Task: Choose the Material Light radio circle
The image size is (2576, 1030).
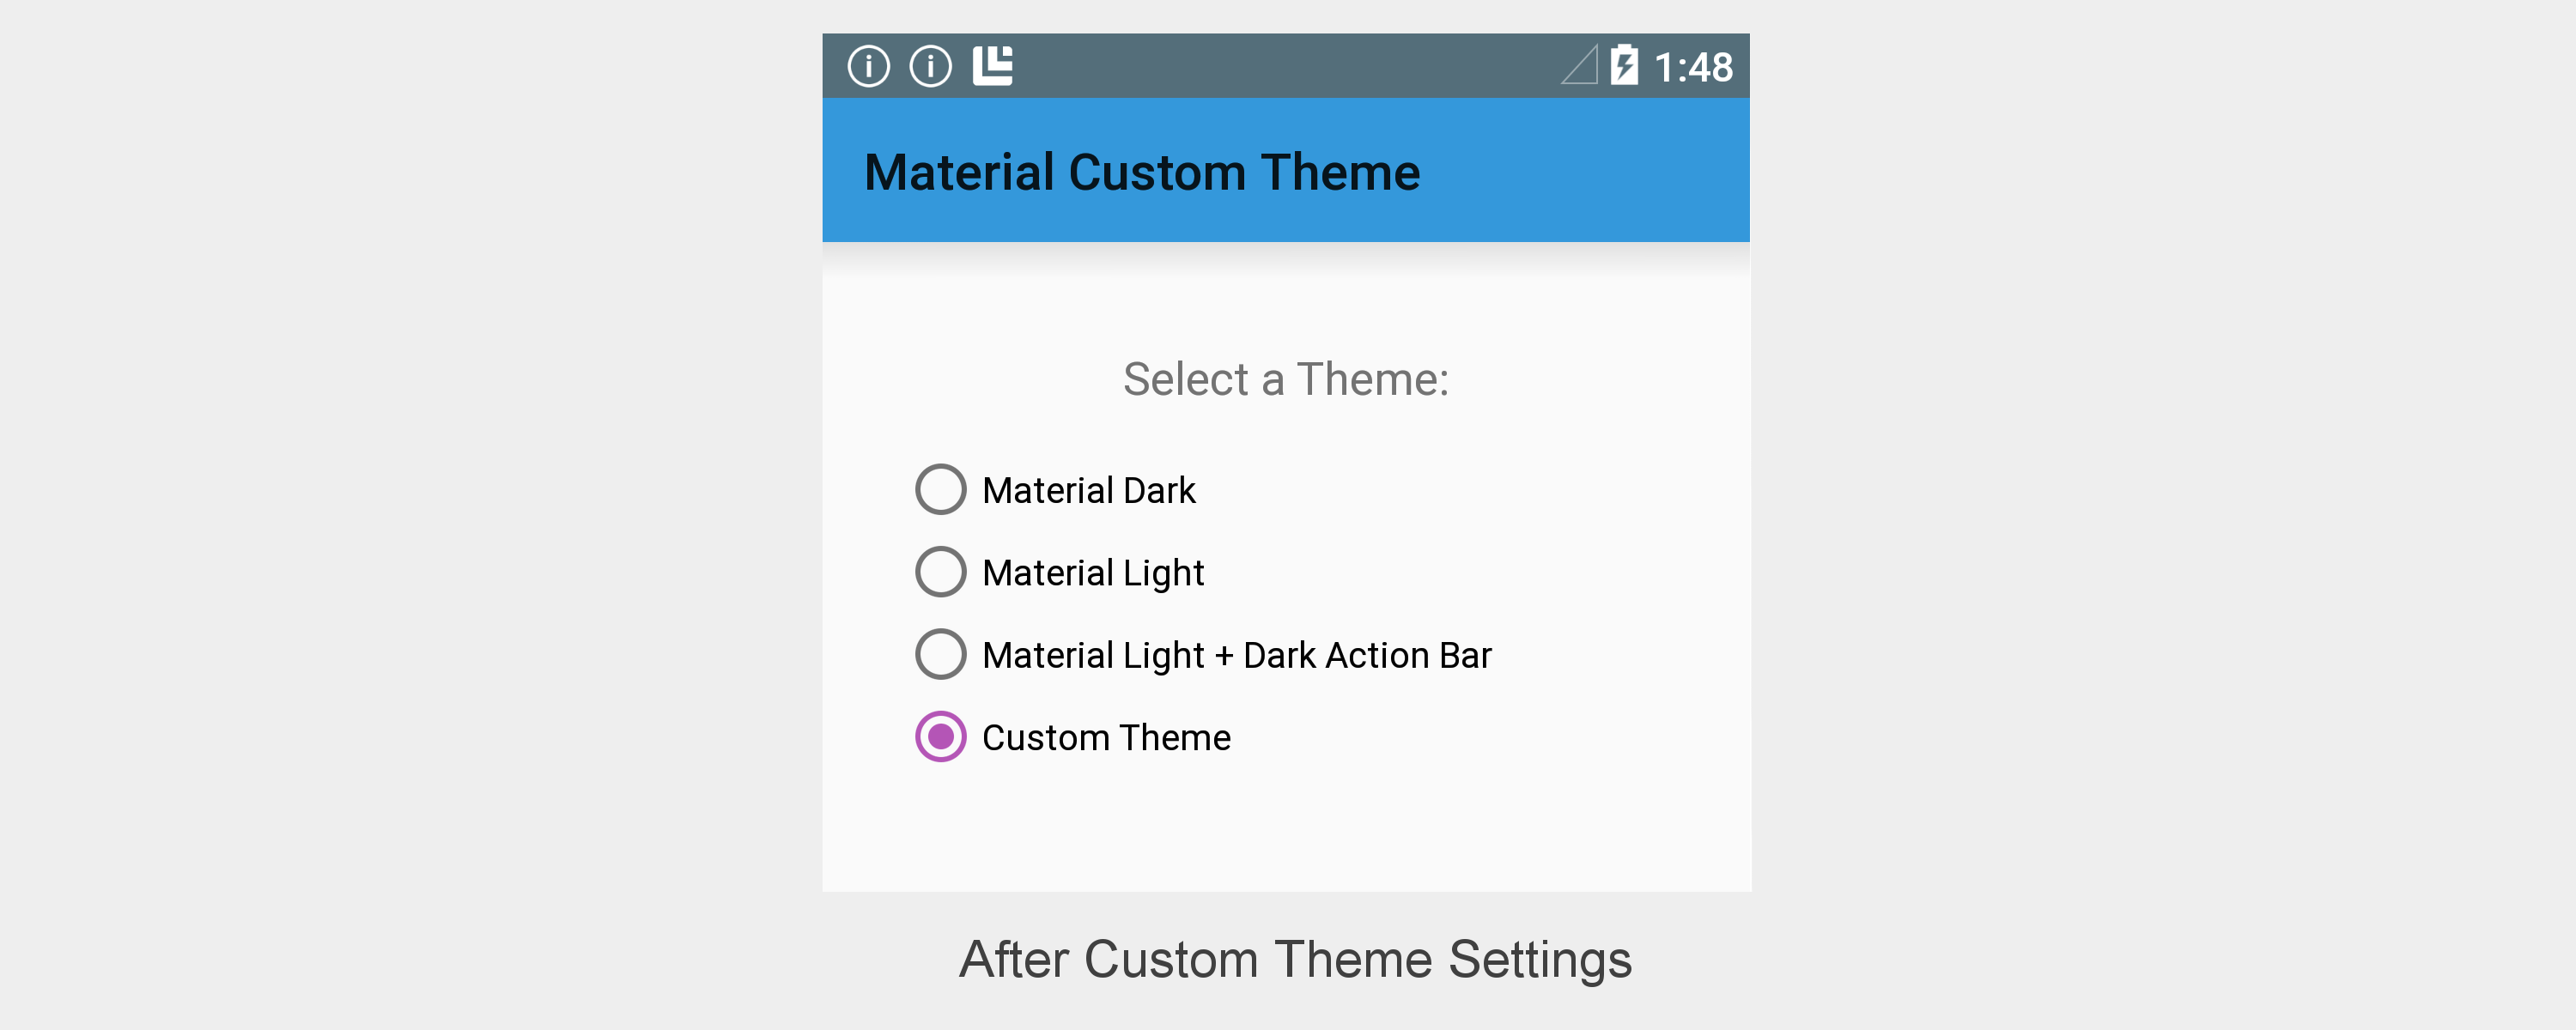Action: click(x=940, y=572)
